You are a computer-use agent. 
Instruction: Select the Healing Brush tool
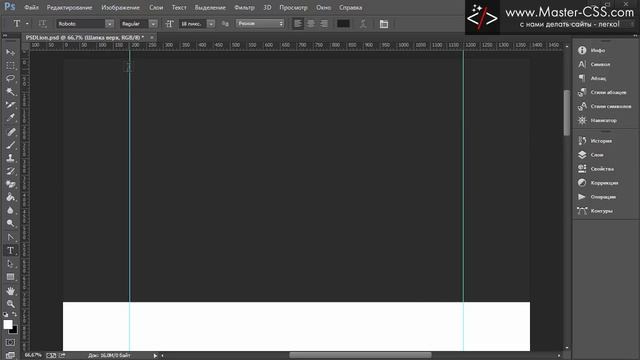click(x=11, y=132)
